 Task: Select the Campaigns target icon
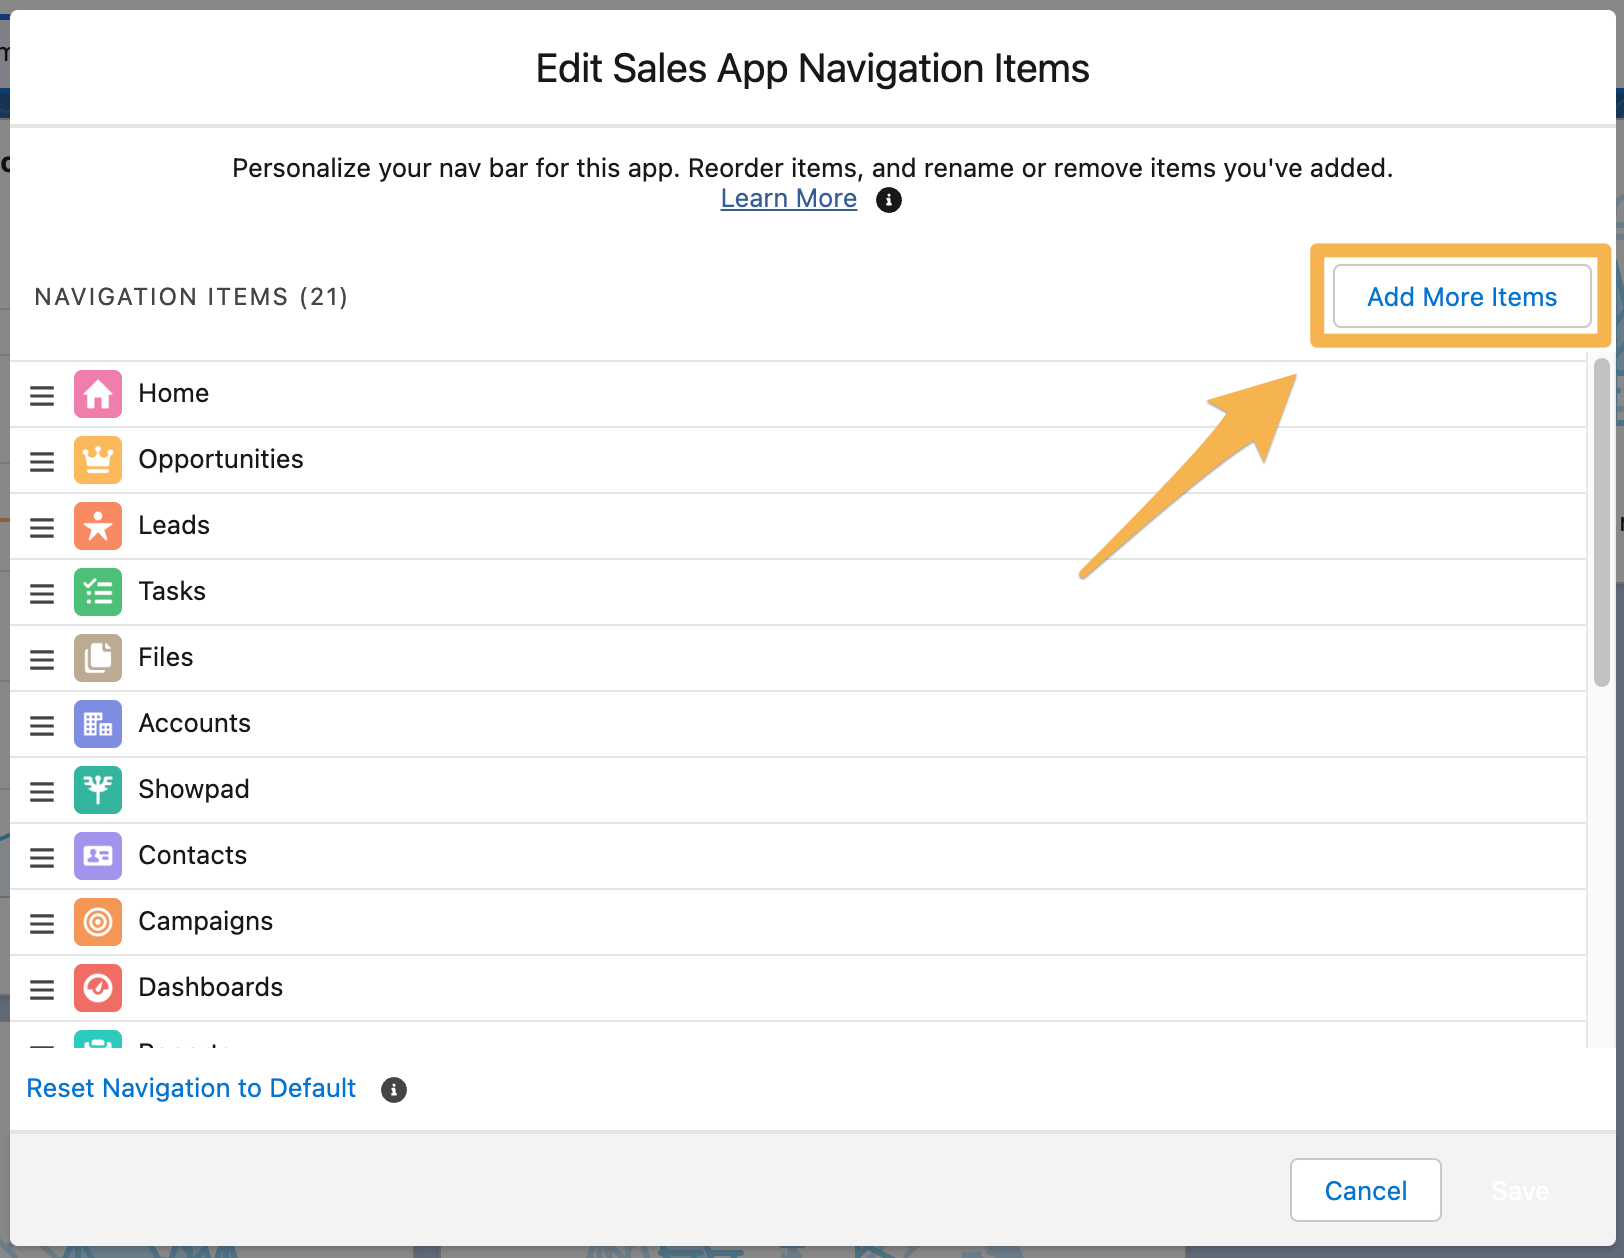(97, 921)
